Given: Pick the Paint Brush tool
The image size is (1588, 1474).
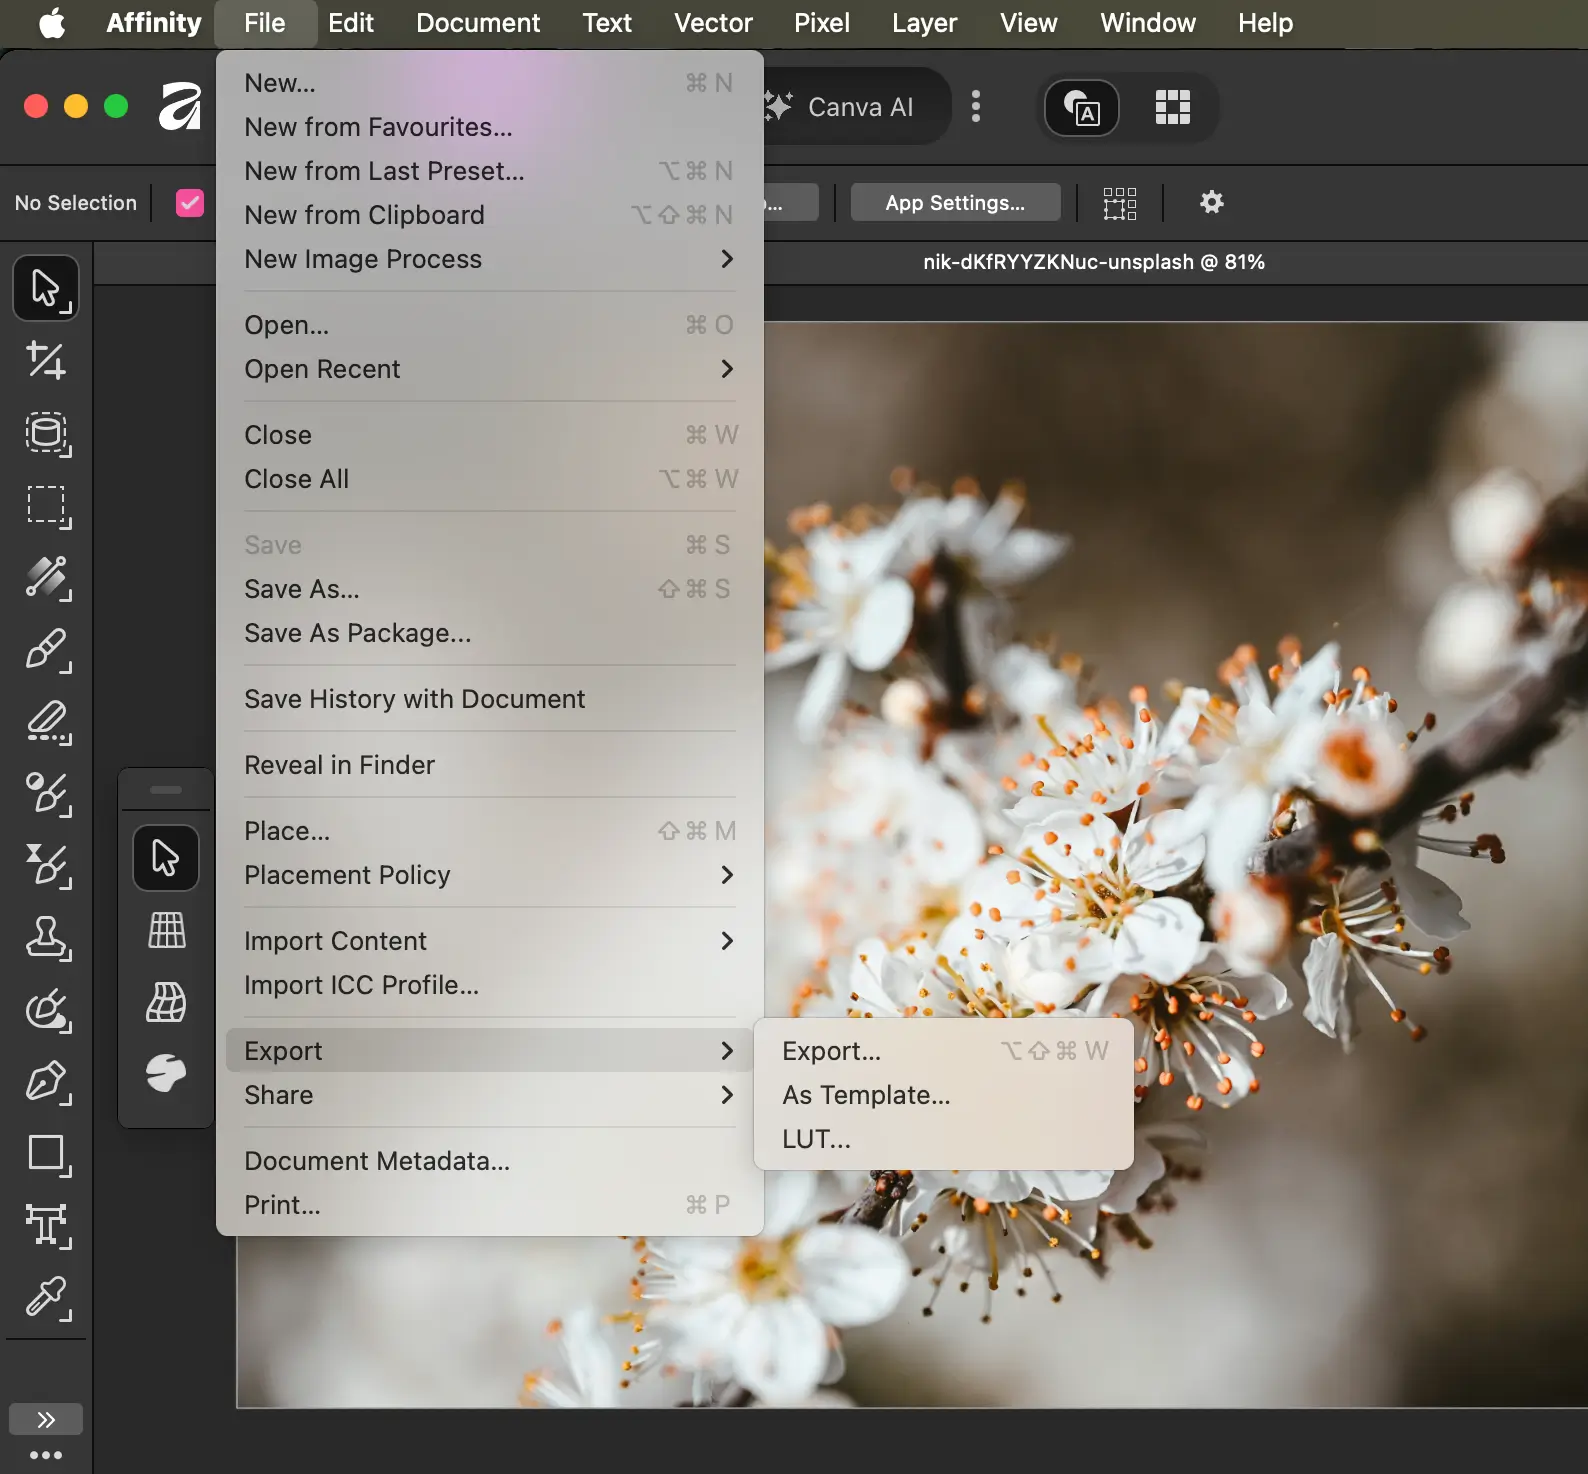Looking at the screenshot, I should point(46,650).
